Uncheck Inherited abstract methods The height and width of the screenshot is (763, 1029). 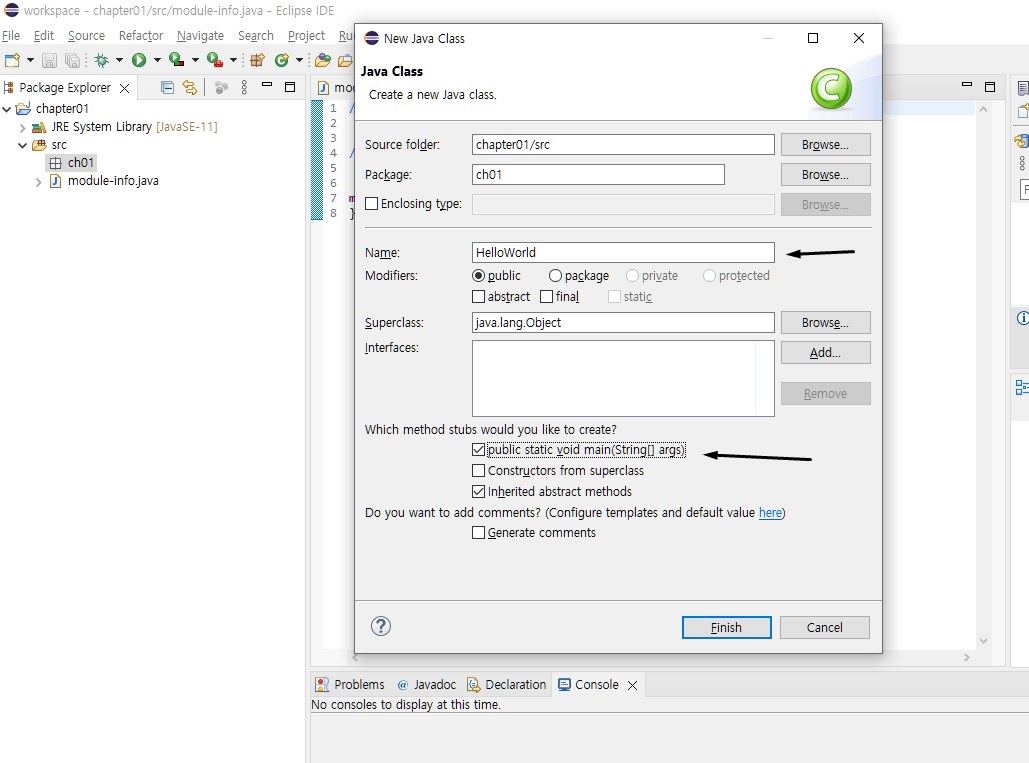pyautogui.click(x=478, y=491)
